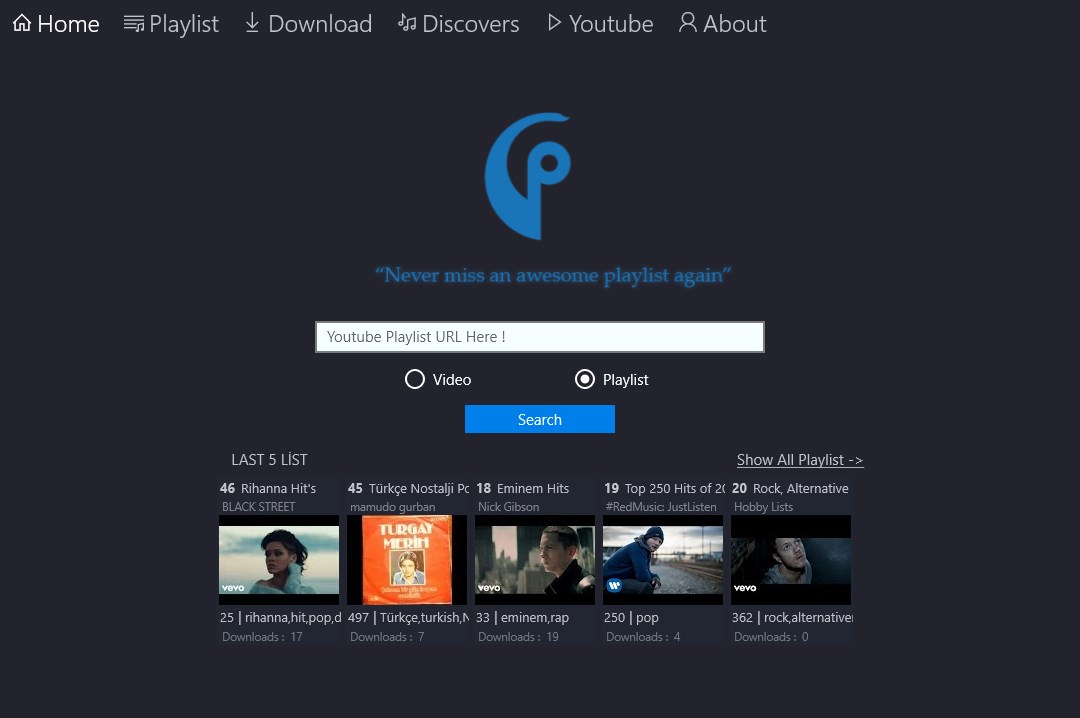Open the Rock, Alternative playlist thumbnail
Viewport: 1080px width, 718px height.
(791, 560)
